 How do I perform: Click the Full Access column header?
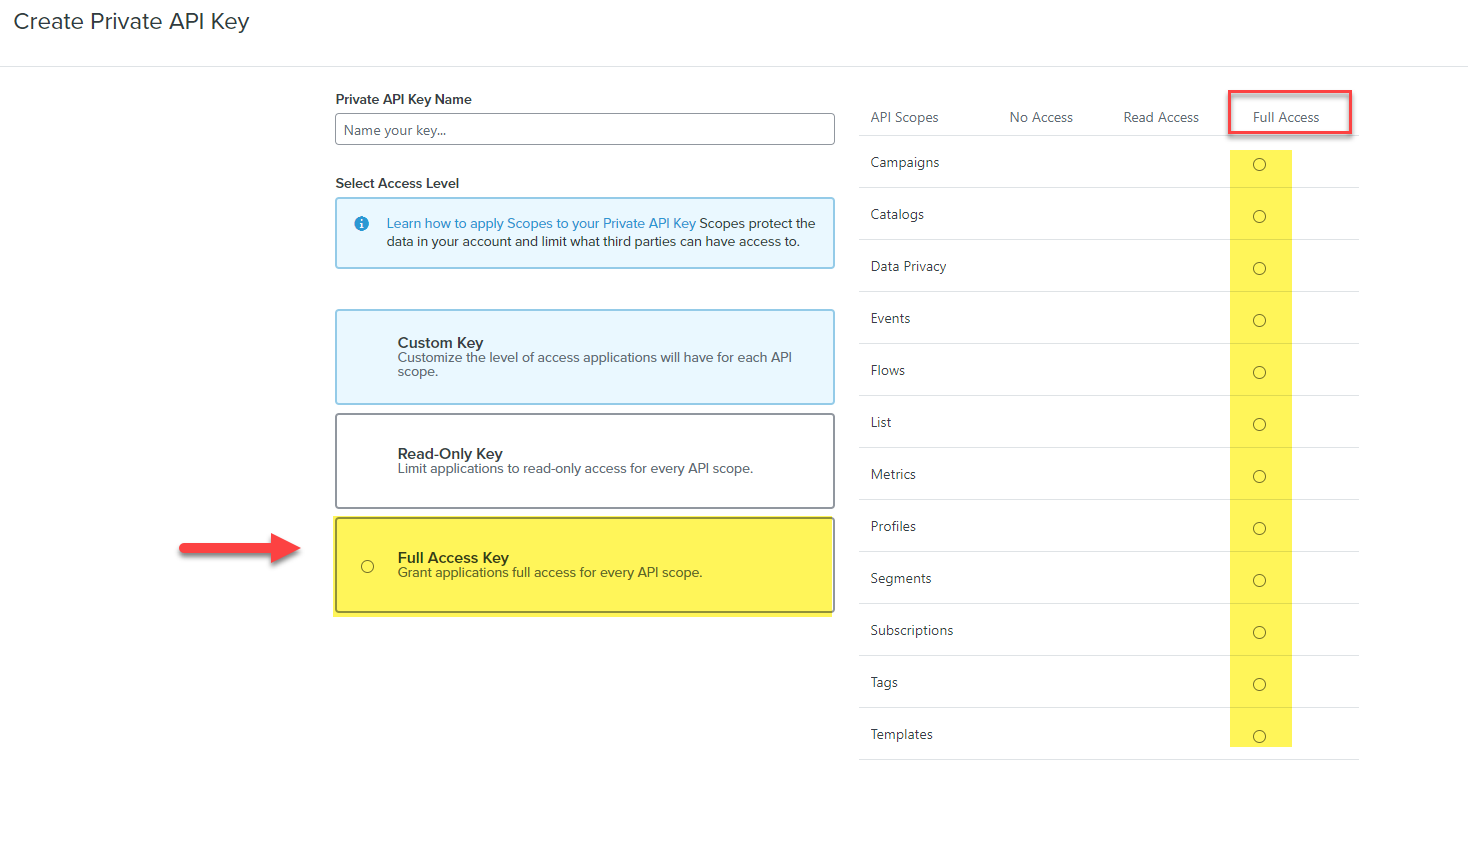point(1285,117)
